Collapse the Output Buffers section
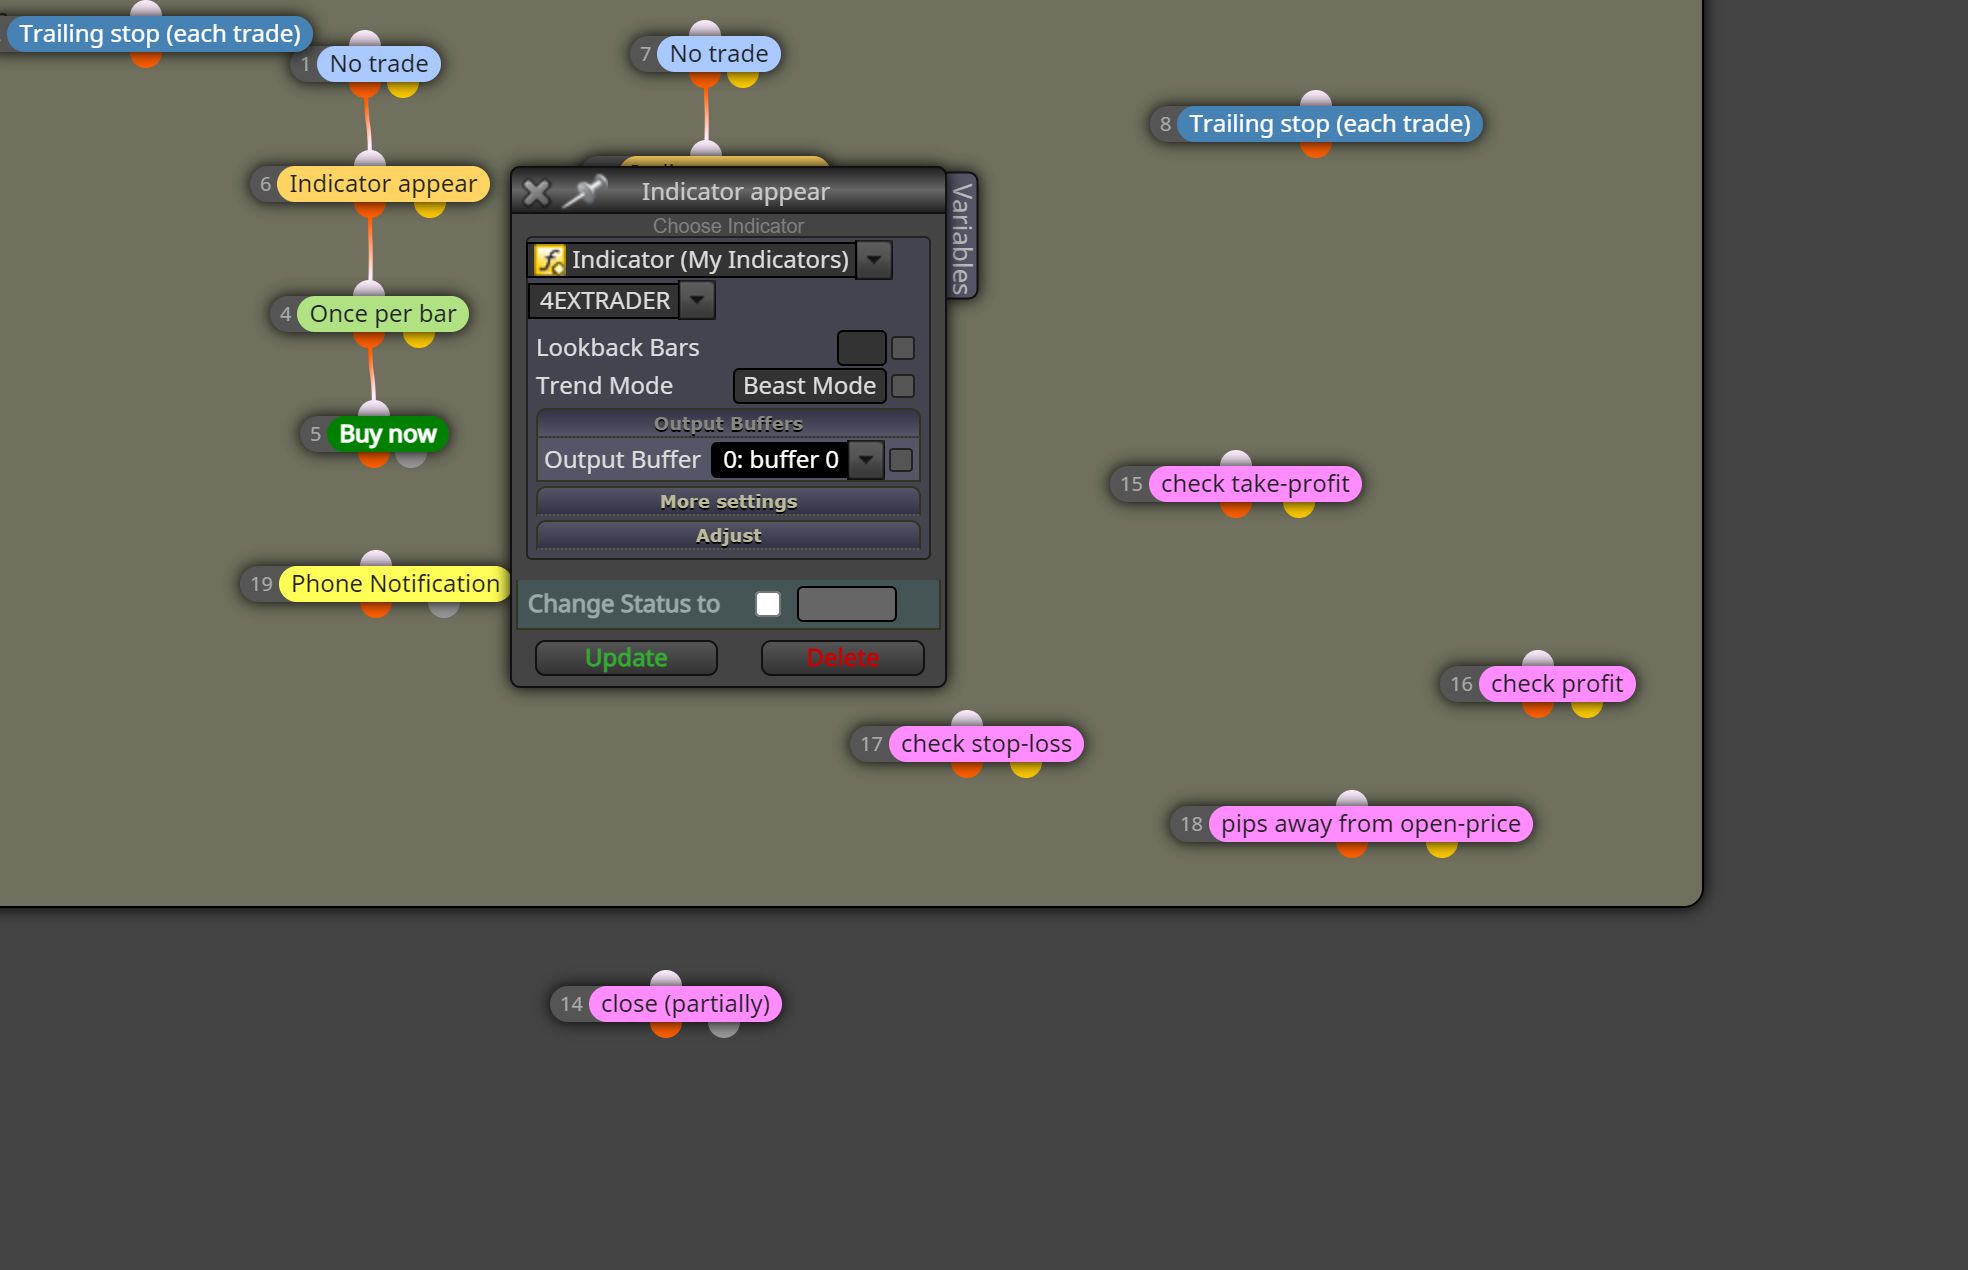 (728, 423)
